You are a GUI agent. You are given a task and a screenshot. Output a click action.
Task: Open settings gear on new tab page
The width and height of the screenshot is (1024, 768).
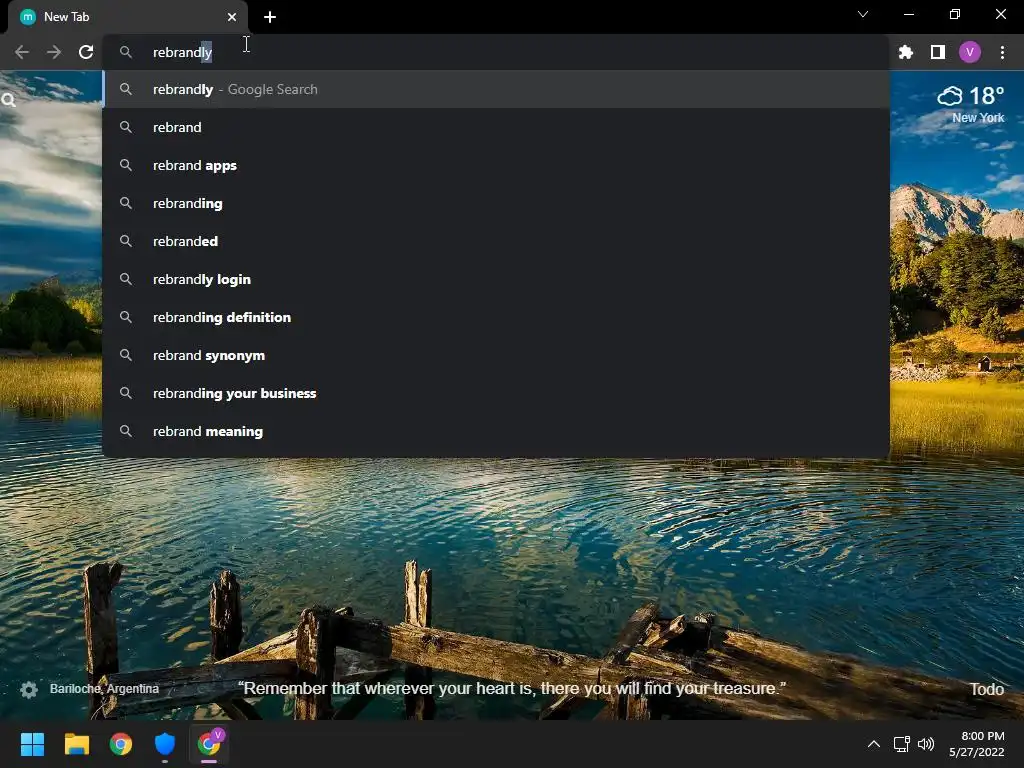(x=29, y=690)
